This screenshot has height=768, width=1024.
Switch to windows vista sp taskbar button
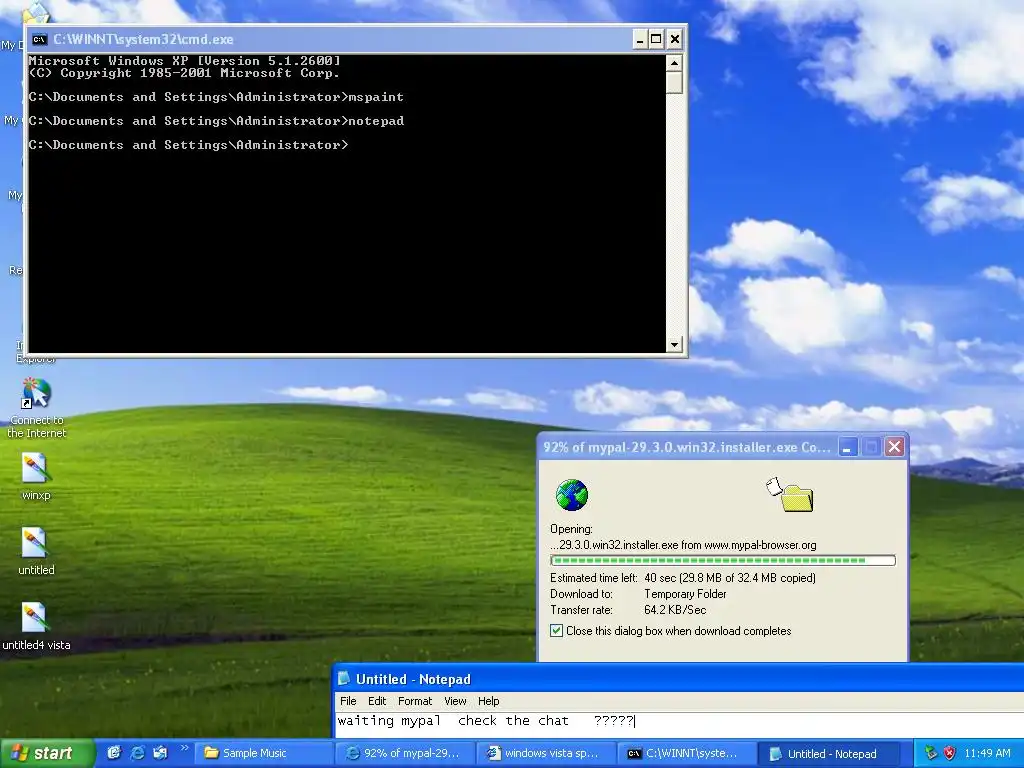pos(545,753)
